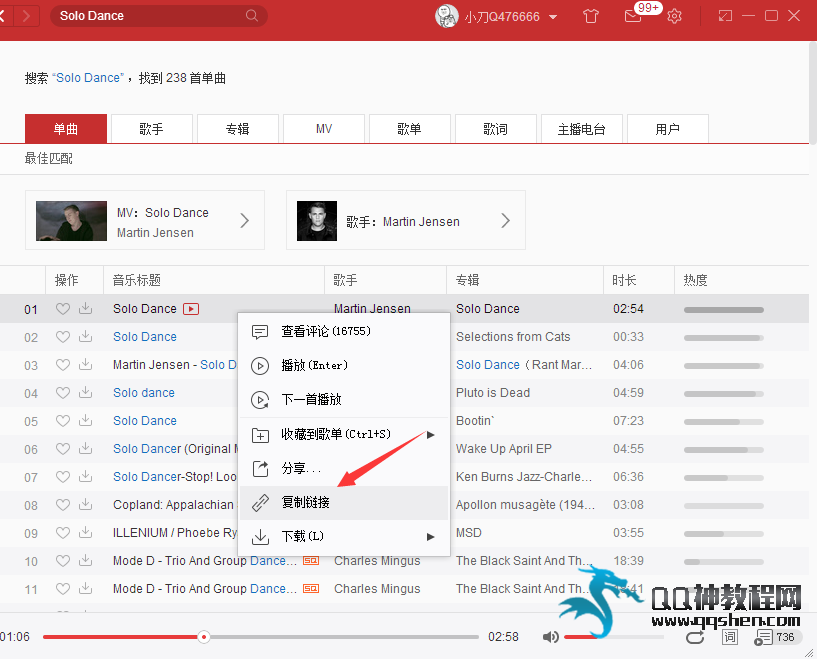Open the messages mail icon
The height and width of the screenshot is (659, 817).
633,16
